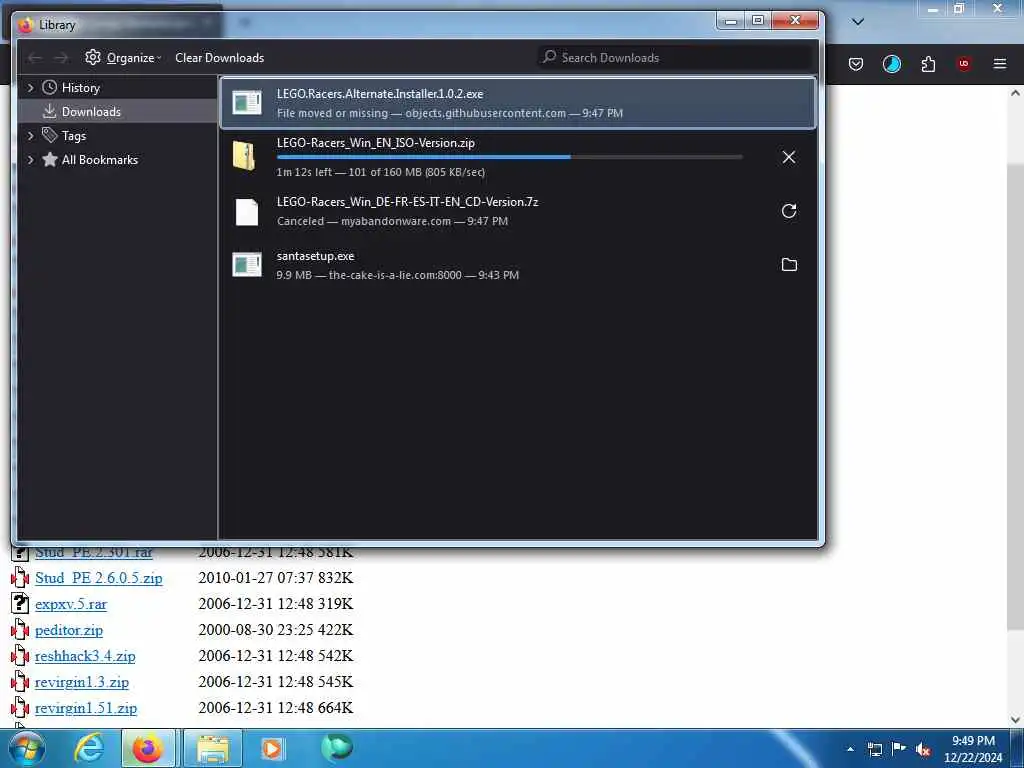Go forward with the Library forward arrow
The image size is (1024, 768).
click(61, 57)
